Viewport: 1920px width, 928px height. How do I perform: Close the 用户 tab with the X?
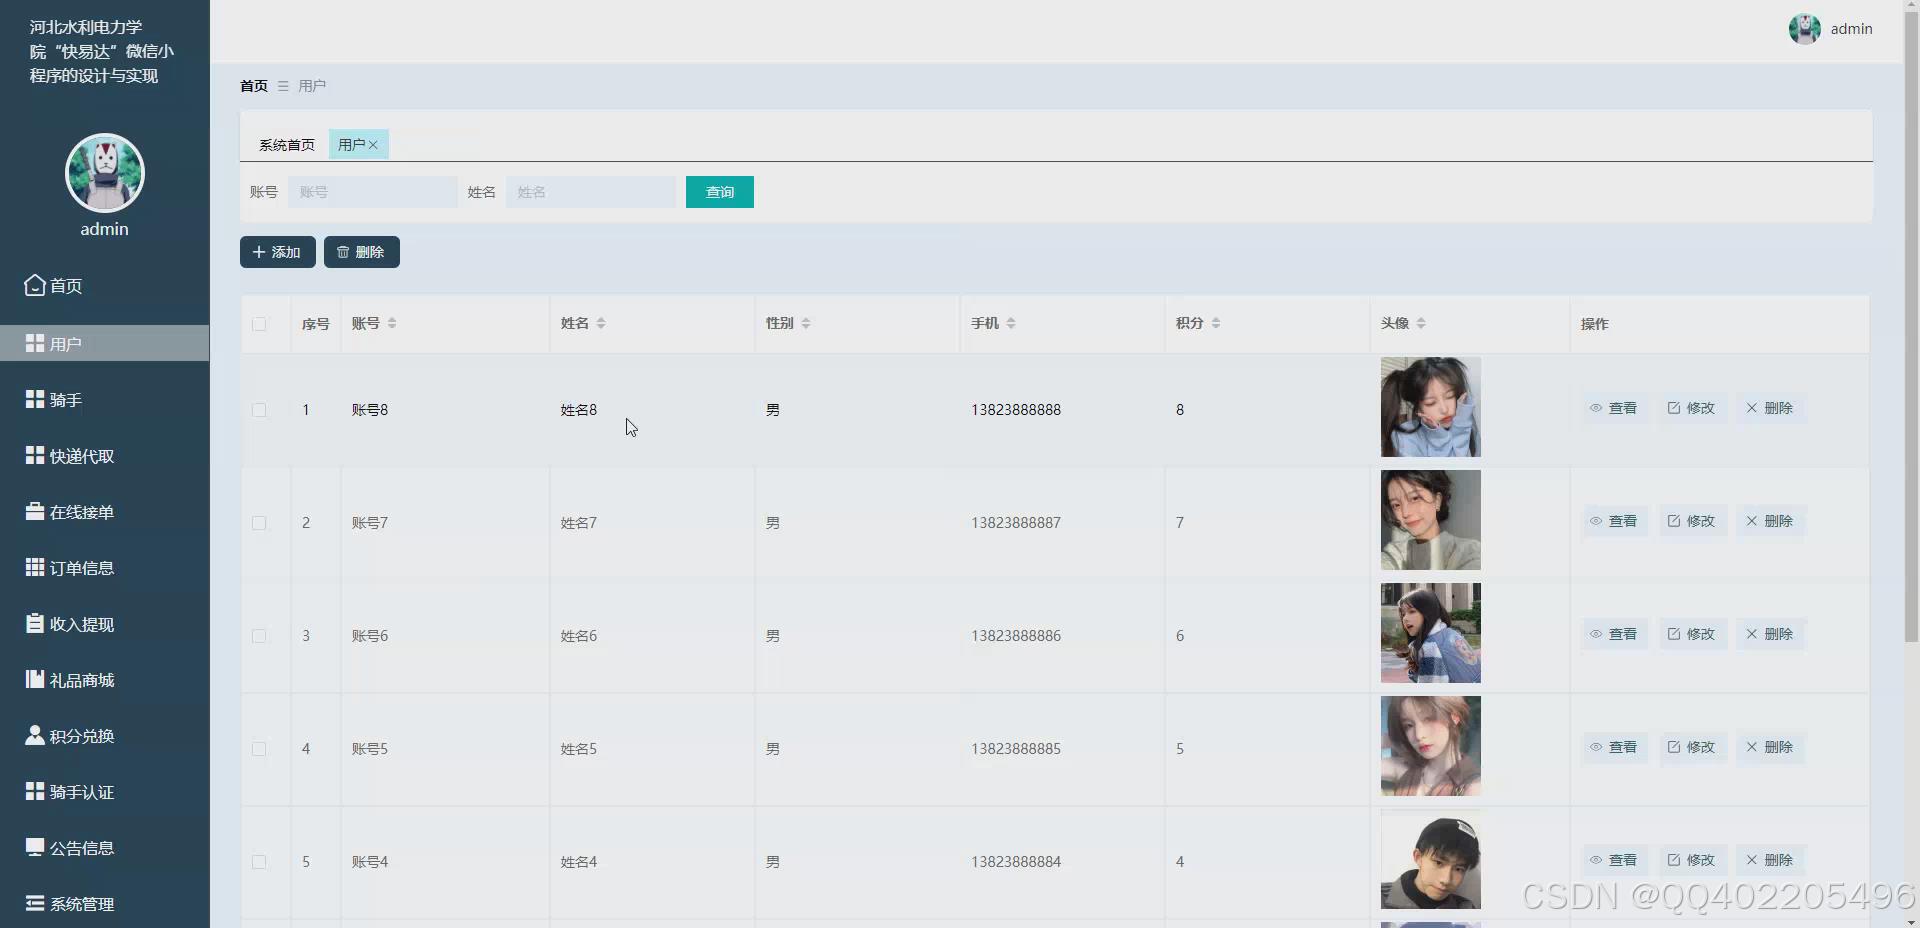pyautogui.click(x=373, y=145)
